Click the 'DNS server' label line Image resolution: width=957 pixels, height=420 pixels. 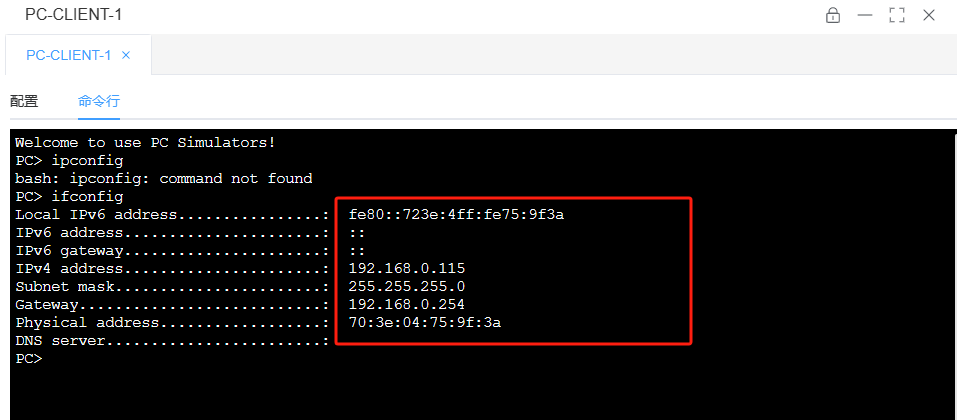(173, 340)
